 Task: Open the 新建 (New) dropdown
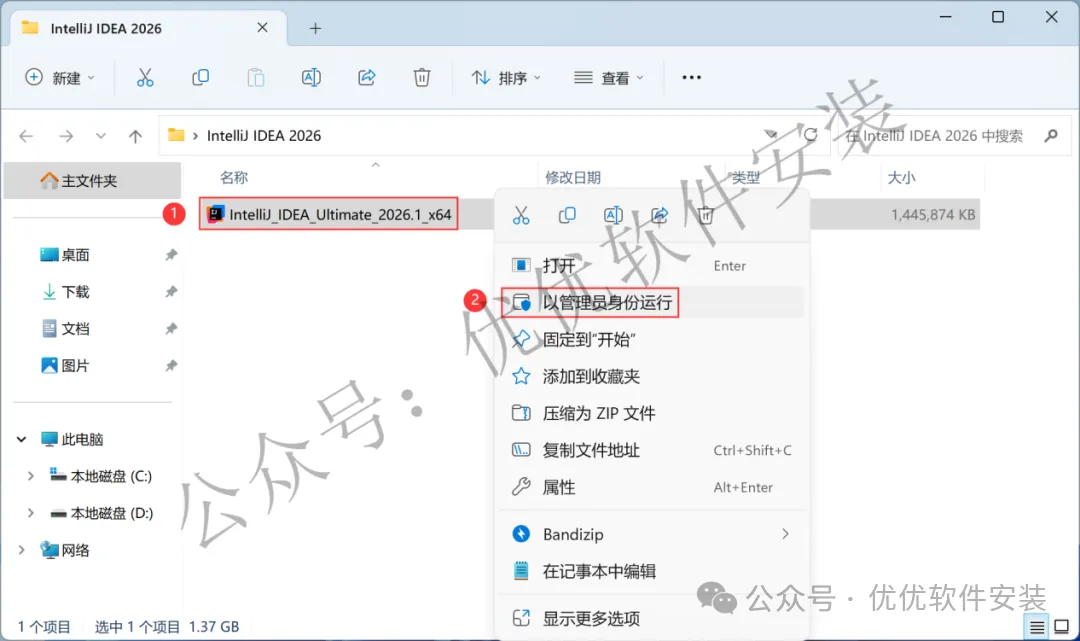click(59, 78)
